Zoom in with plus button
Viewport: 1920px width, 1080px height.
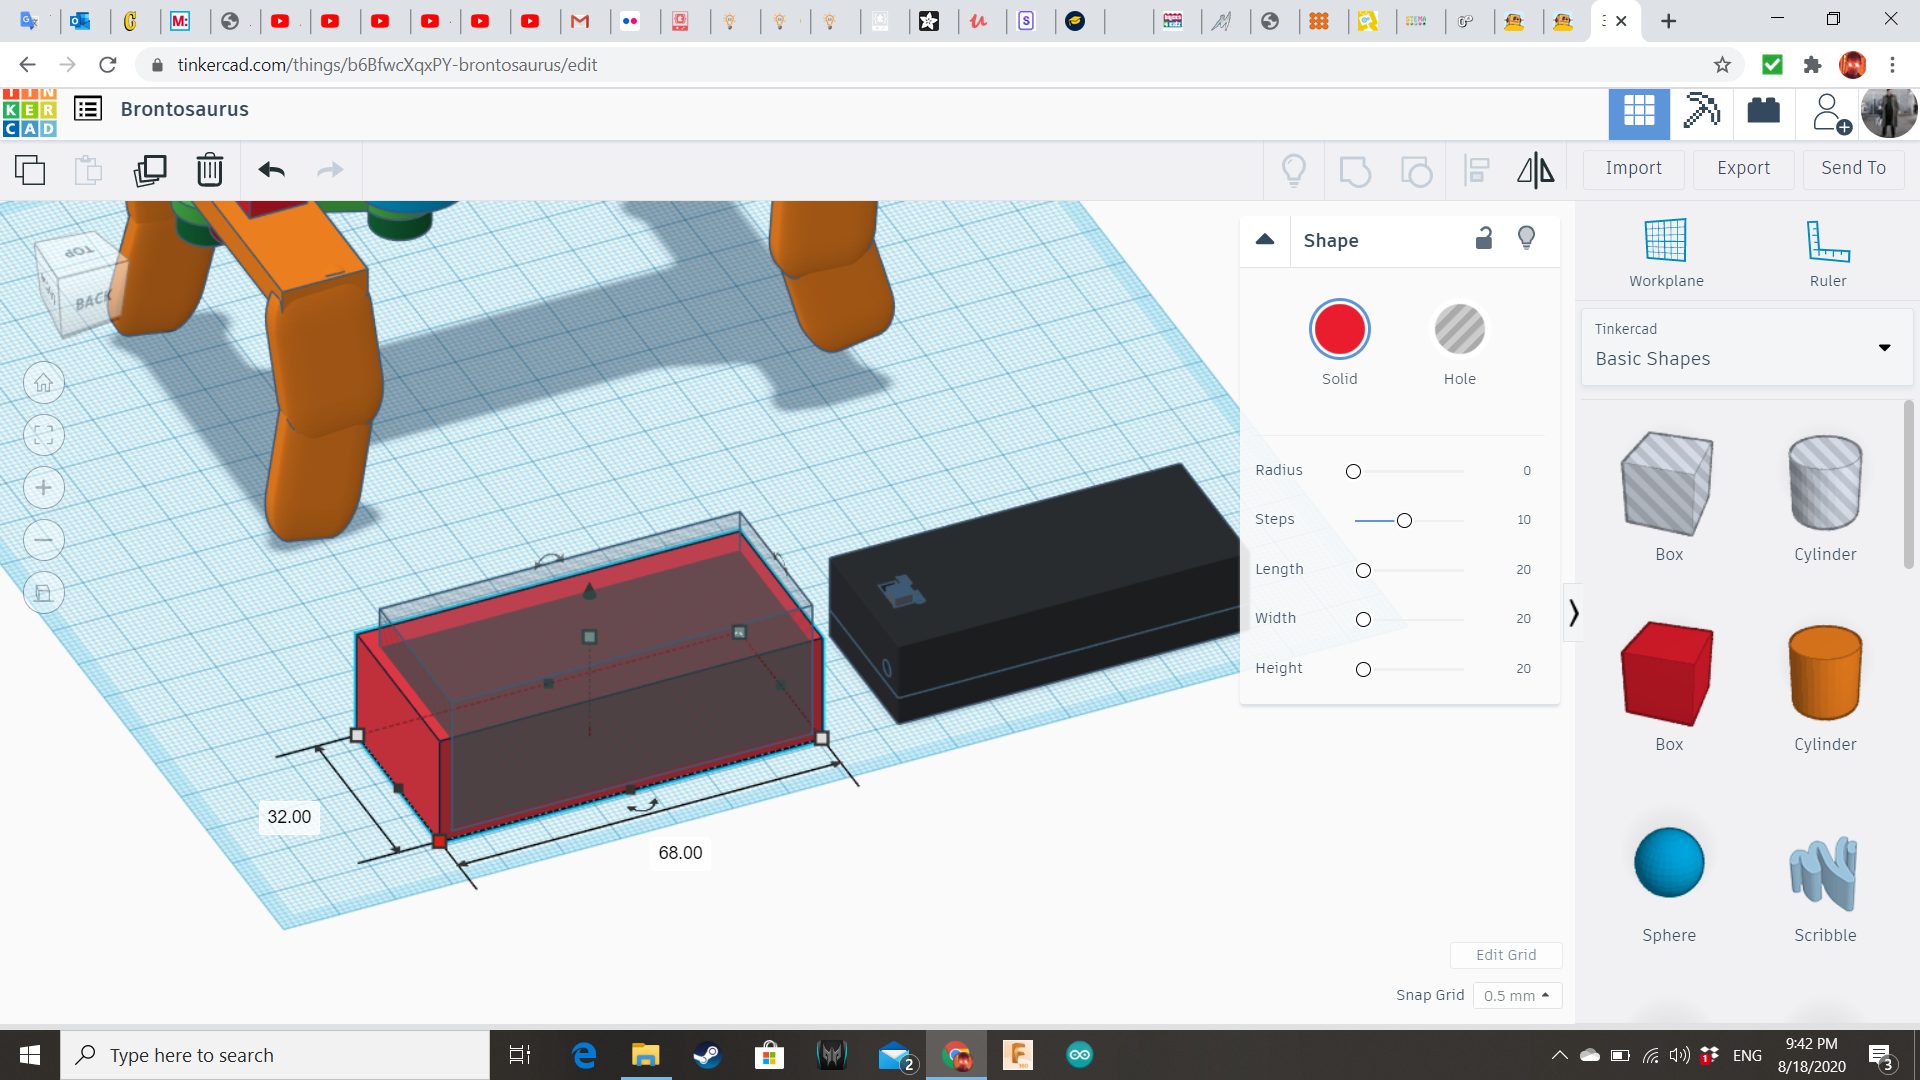(x=44, y=488)
